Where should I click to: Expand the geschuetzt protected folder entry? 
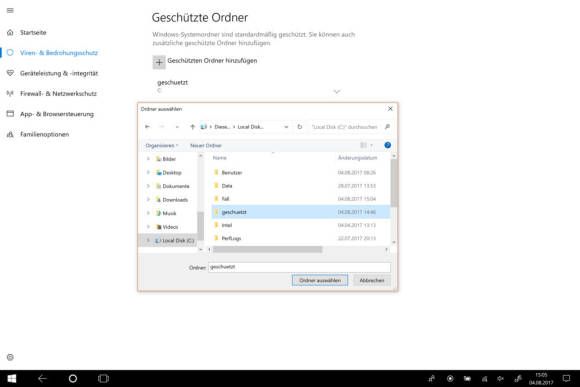(x=337, y=91)
